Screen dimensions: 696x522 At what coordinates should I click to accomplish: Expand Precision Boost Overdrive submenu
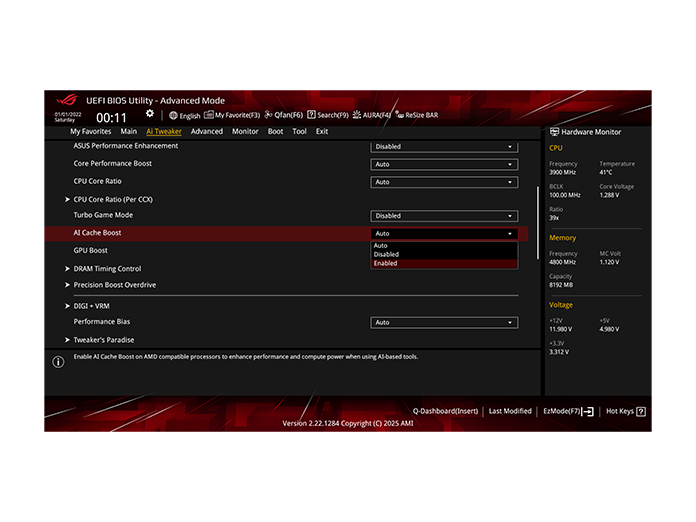click(x=111, y=285)
